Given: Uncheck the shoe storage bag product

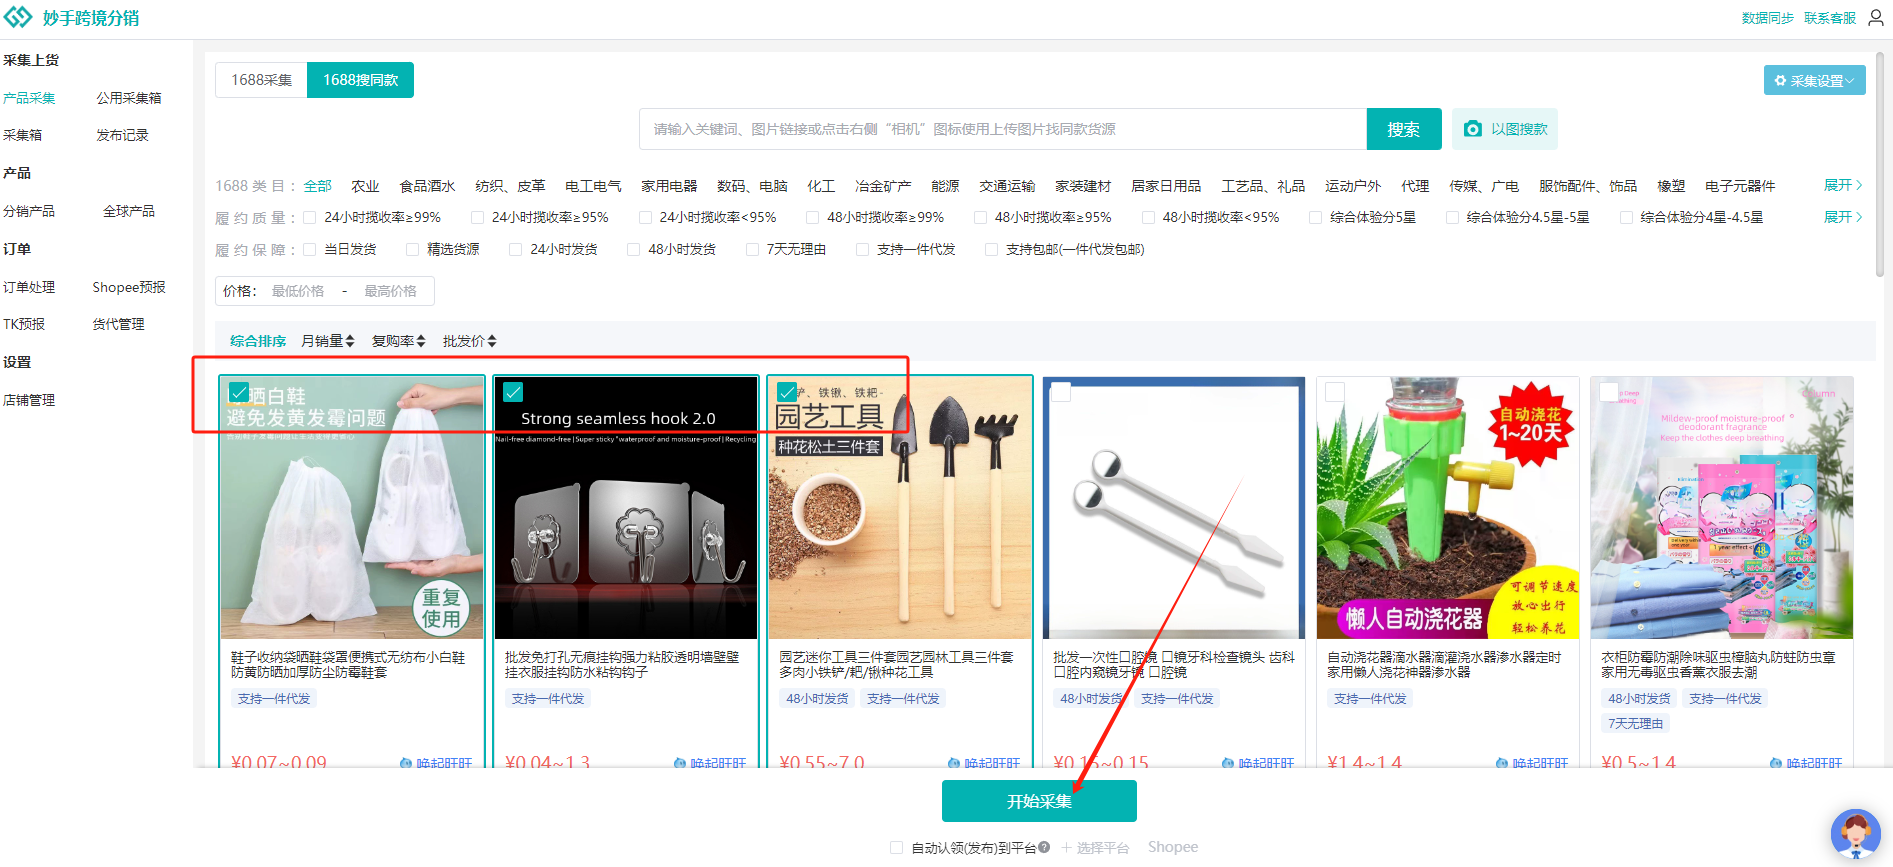Looking at the screenshot, I should [239, 392].
